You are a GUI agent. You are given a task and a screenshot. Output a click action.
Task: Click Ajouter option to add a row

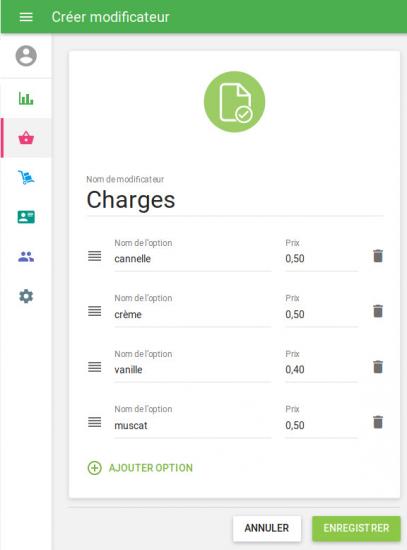[x=140, y=468]
